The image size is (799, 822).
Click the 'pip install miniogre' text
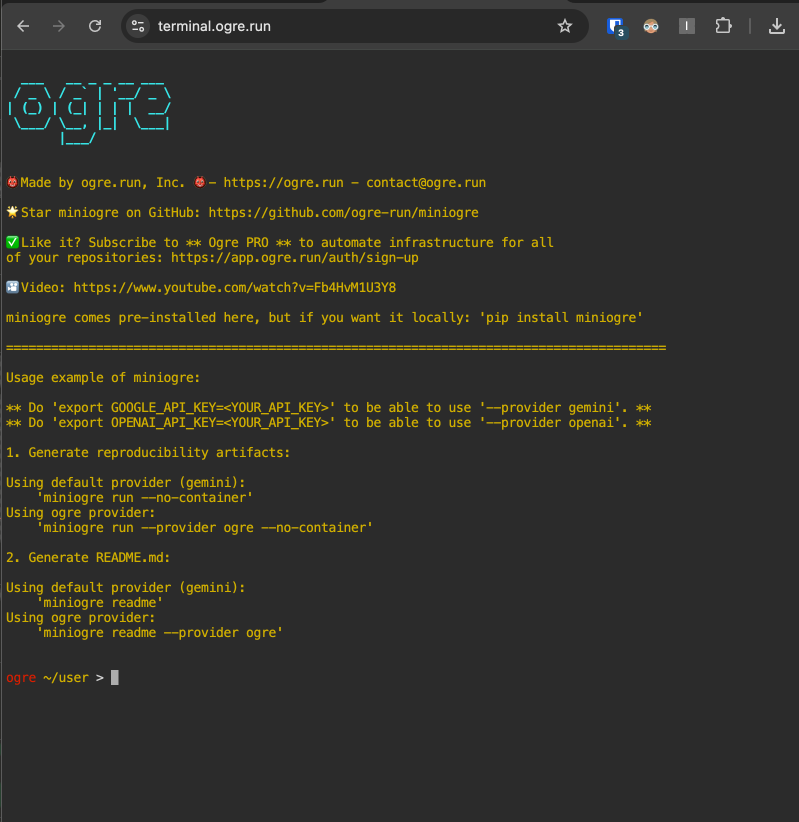[x=561, y=318]
